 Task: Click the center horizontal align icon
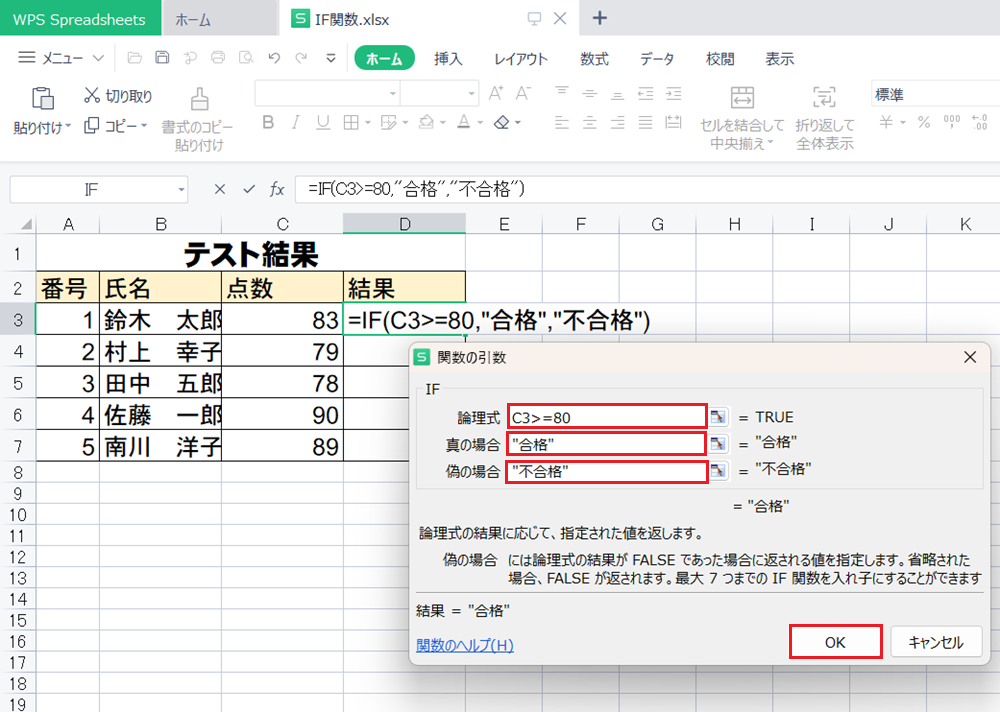point(589,122)
